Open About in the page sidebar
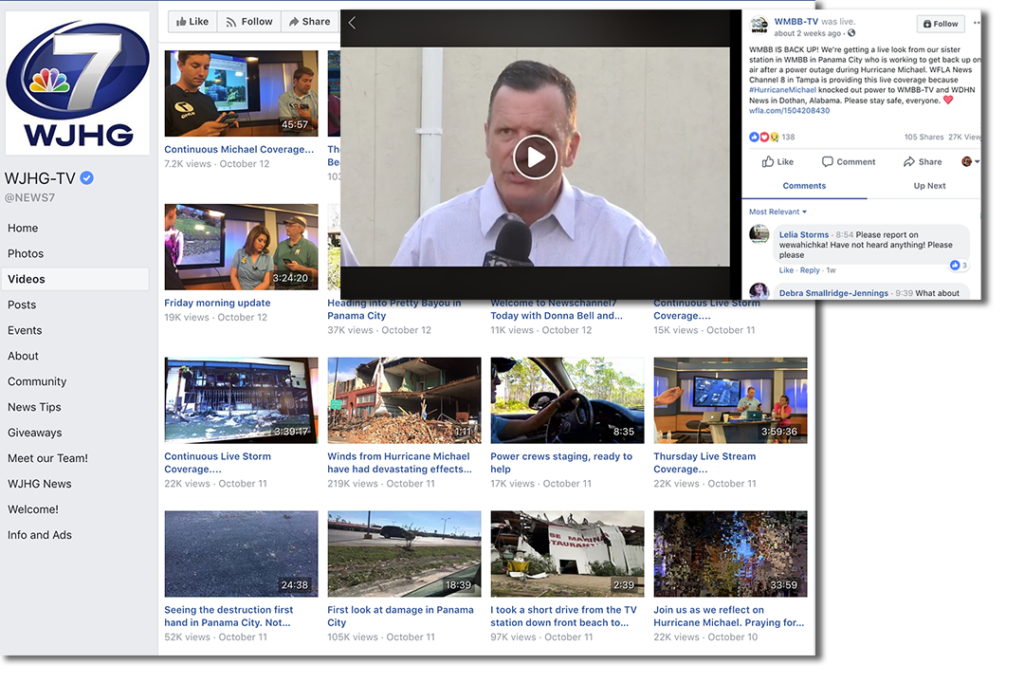 pyautogui.click(x=23, y=356)
